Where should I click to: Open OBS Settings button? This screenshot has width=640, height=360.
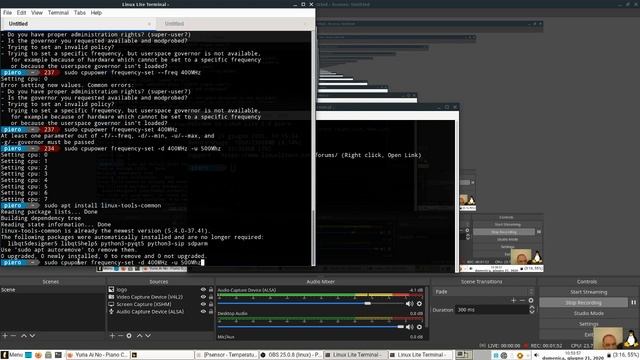pos(588,324)
